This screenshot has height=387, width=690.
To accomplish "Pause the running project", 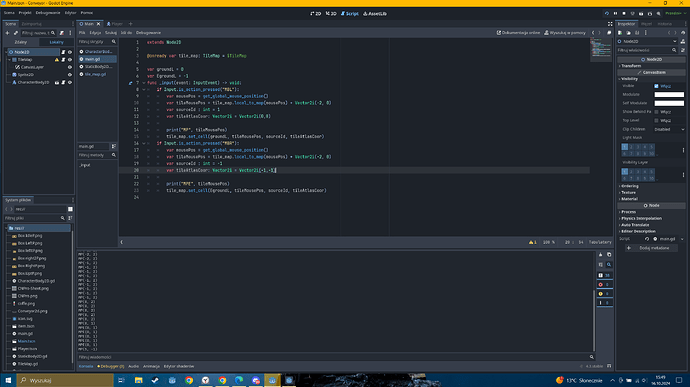I will [615, 14].
